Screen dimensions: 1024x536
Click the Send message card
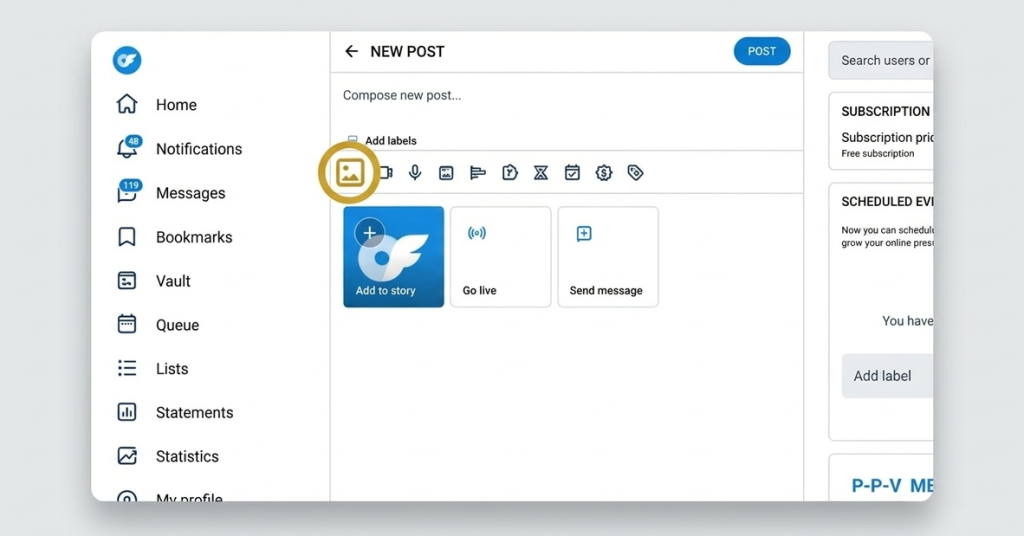(607, 257)
